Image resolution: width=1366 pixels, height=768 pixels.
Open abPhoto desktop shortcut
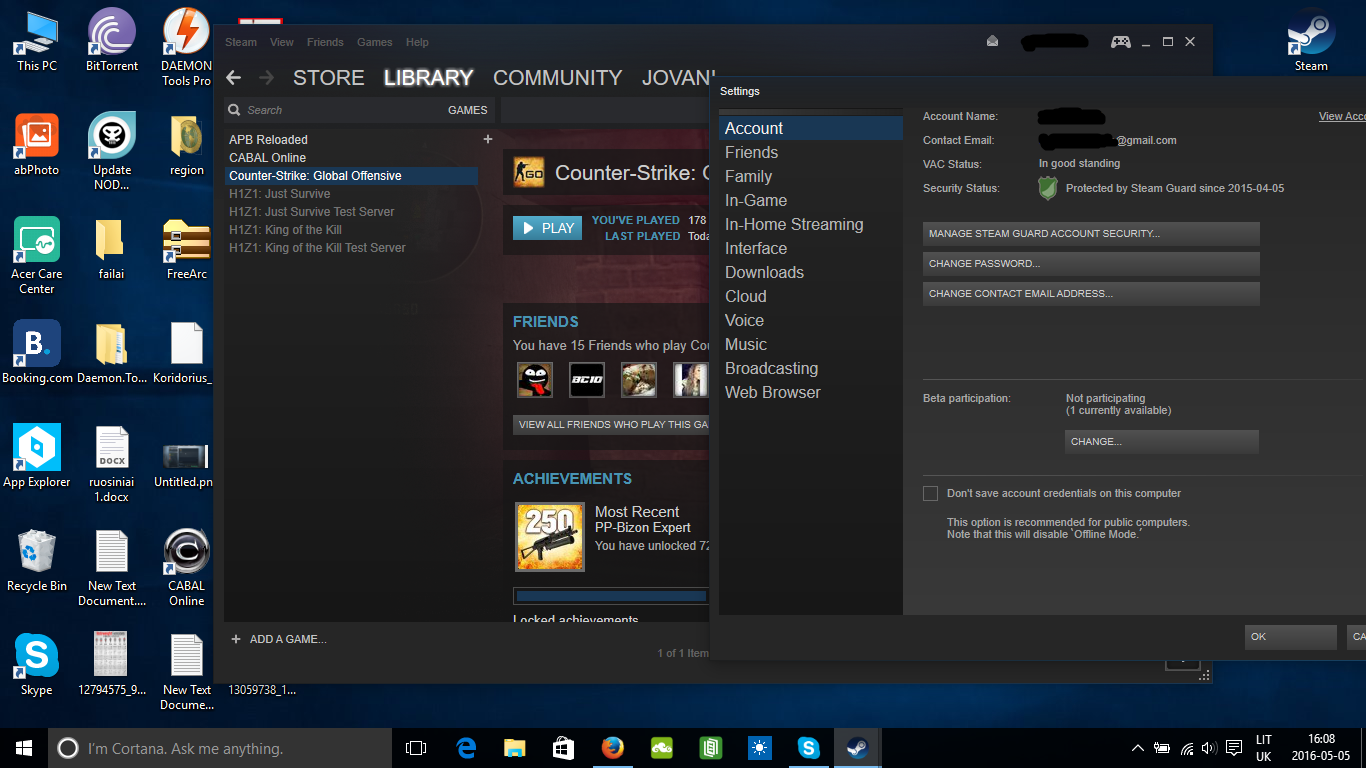point(37,145)
